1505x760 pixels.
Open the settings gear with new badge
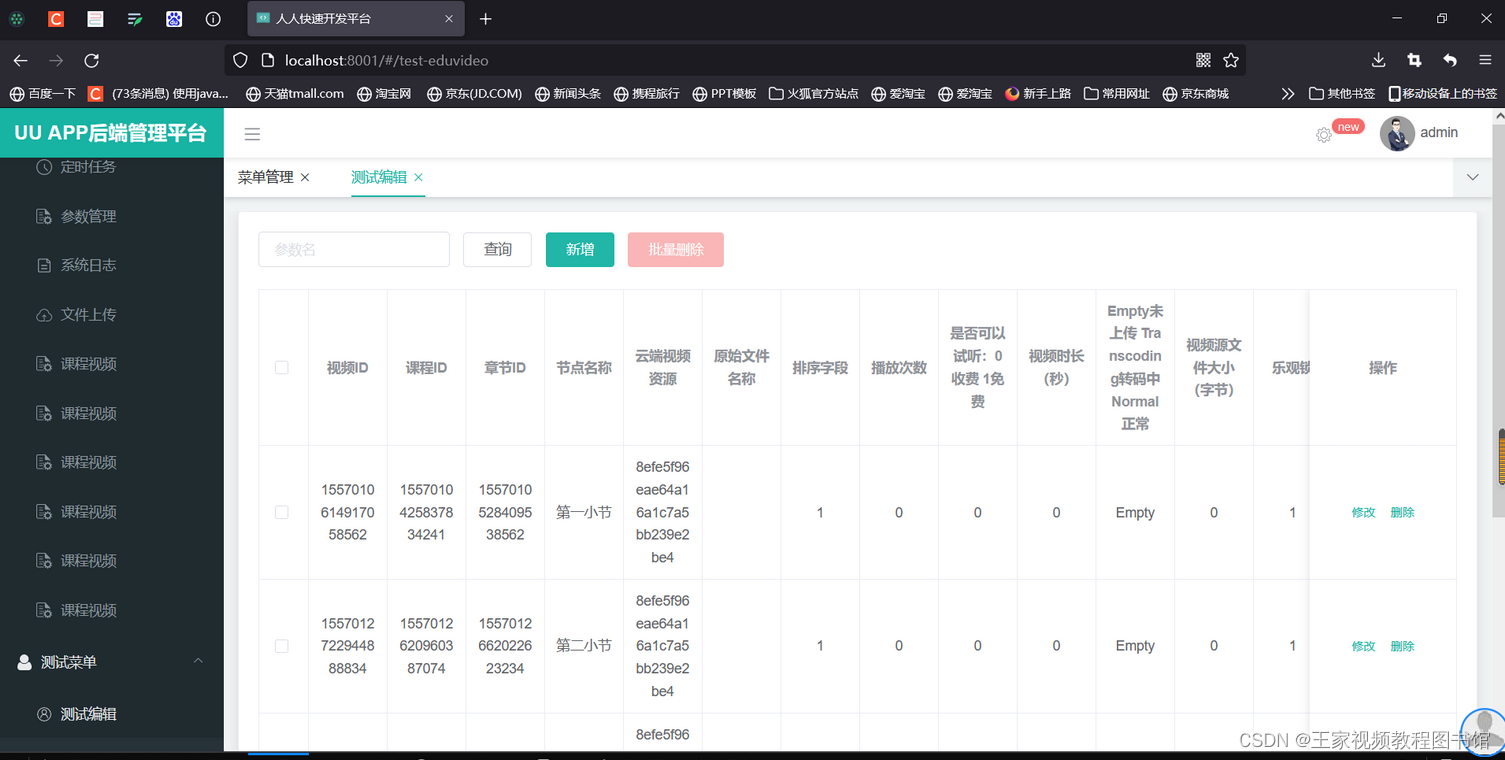(1323, 135)
